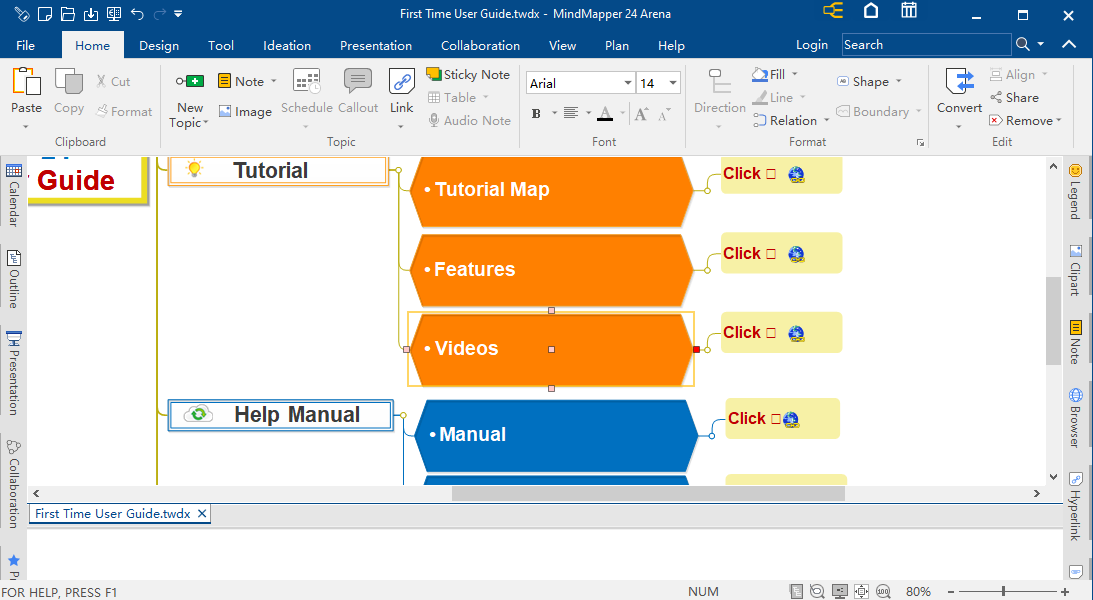This screenshot has width=1093, height=600.
Task: Click the presentation monitor icon in the status bar
Action: [x=840, y=592]
